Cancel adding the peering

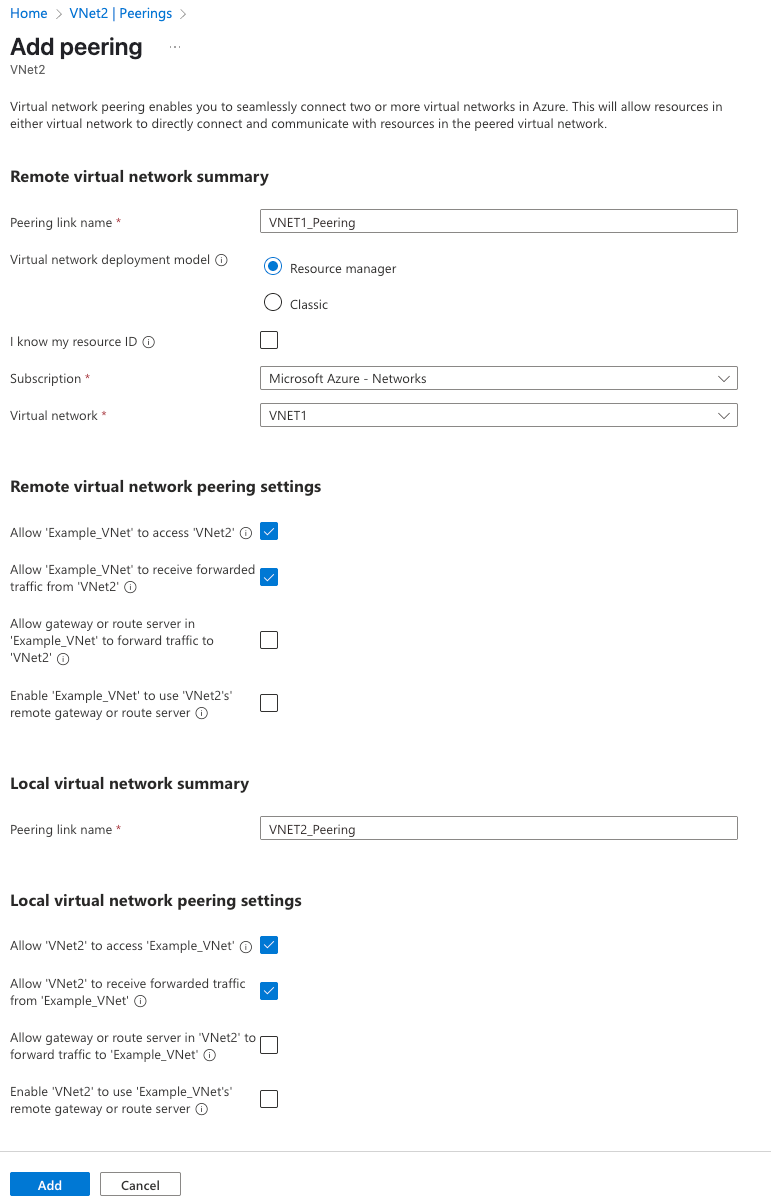point(140,1185)
